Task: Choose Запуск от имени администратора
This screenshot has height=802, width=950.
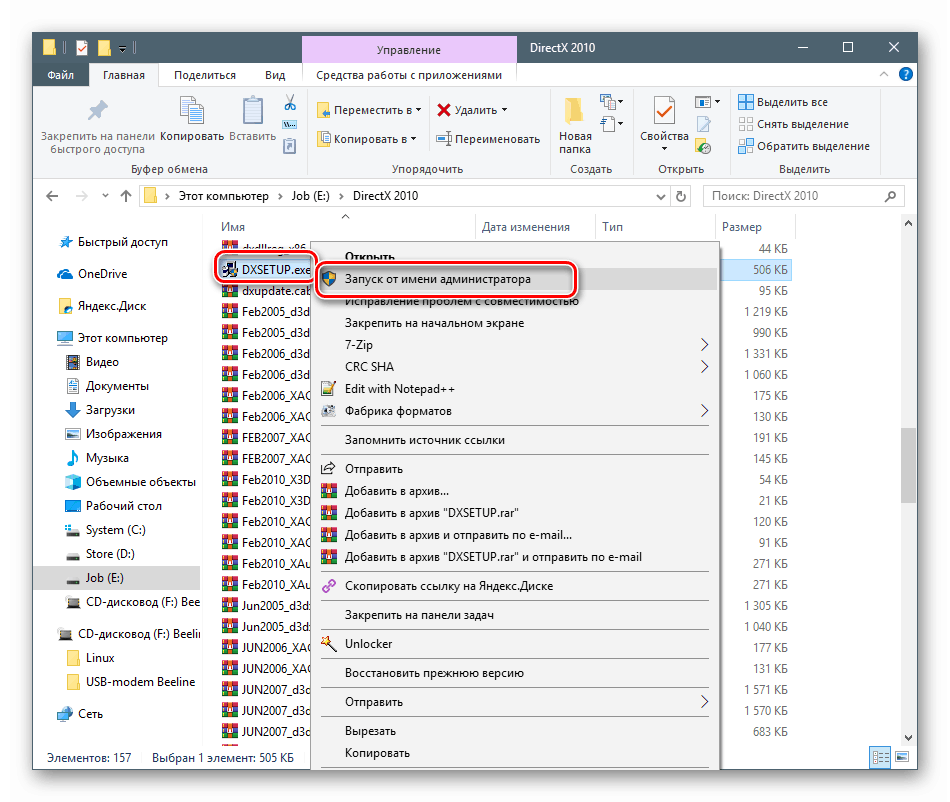Action: click(515, 279)
